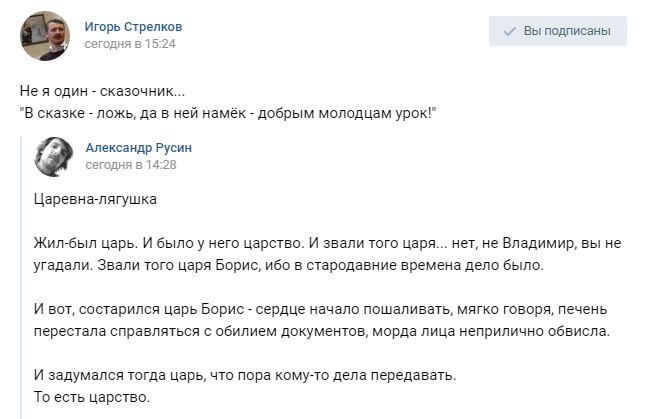Click the vertical quote bar beside the repost

tap(21, 278)
